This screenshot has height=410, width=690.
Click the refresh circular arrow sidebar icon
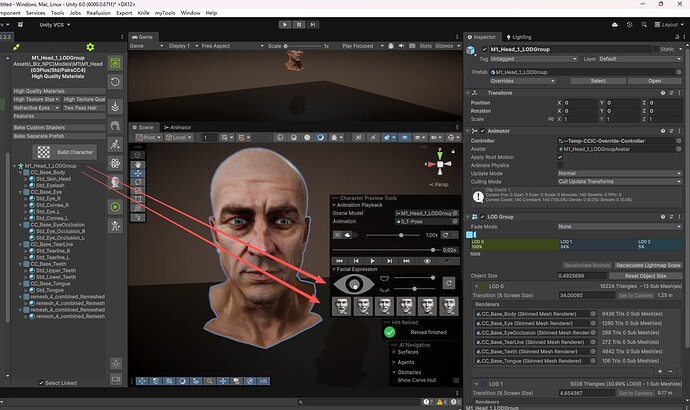(x=115, y=82)
